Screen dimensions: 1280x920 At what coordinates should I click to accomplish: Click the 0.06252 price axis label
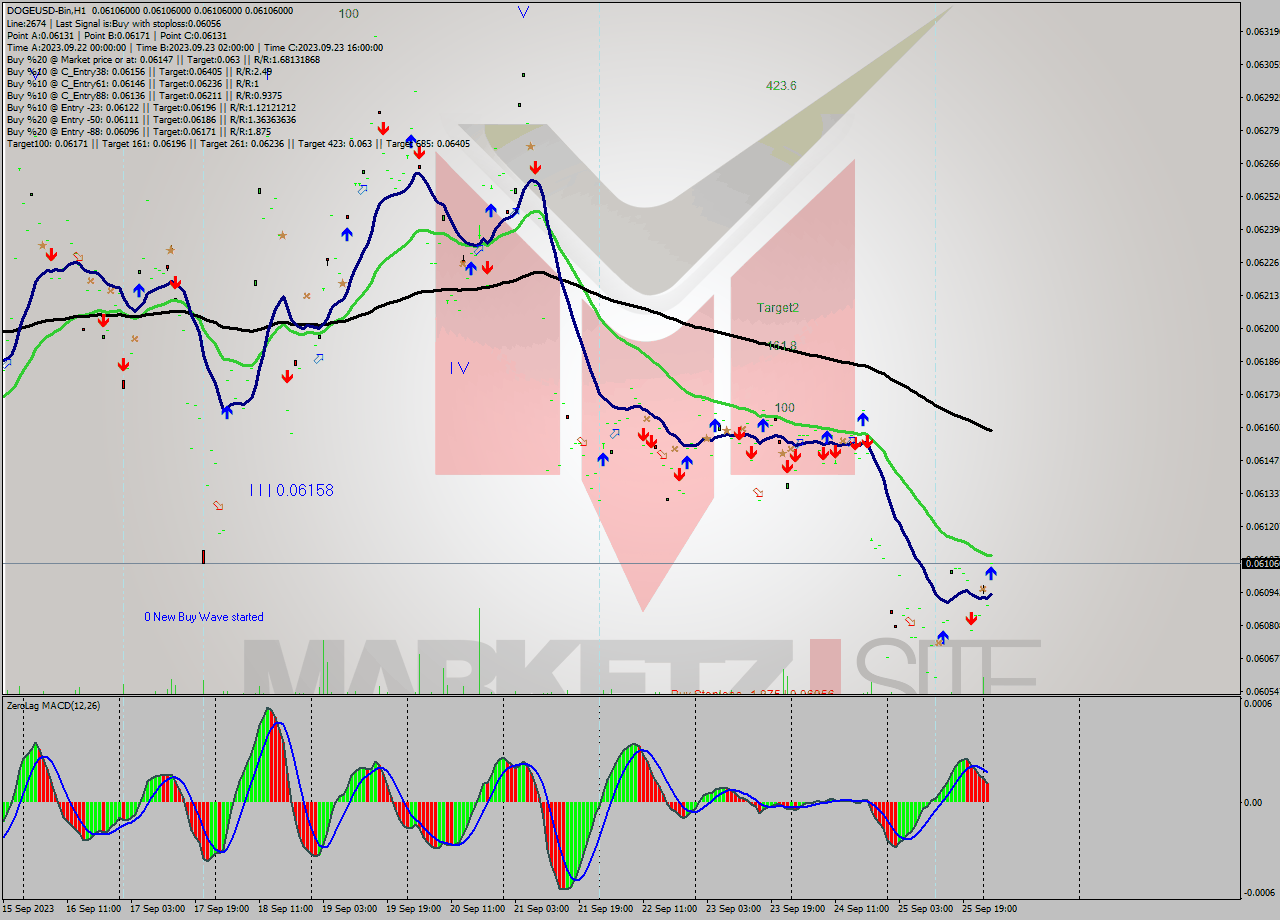point(1263,196)
